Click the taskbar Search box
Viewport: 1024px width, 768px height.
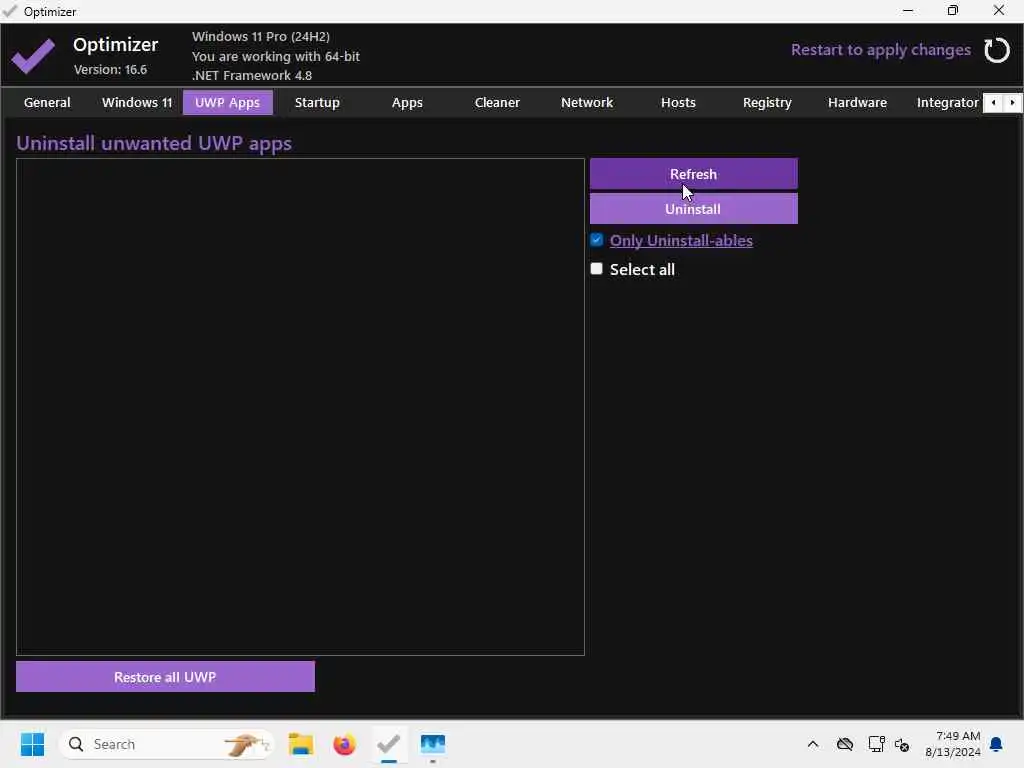(167, 744)
